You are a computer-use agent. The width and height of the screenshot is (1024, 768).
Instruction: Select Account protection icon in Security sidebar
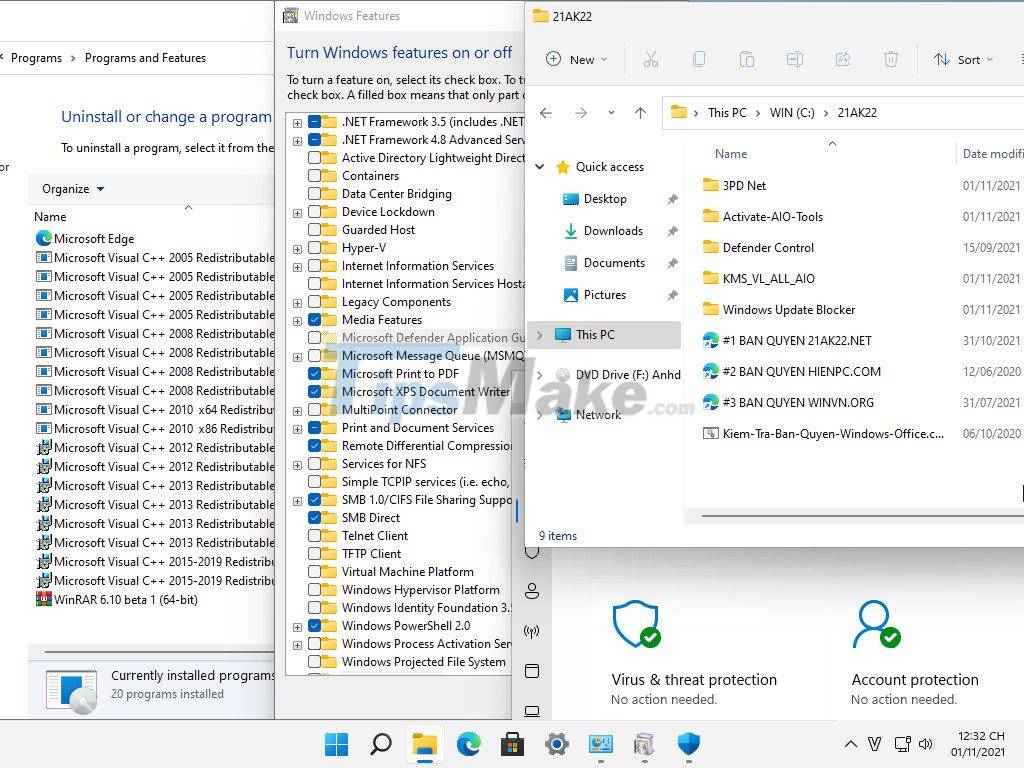(532, 591)
